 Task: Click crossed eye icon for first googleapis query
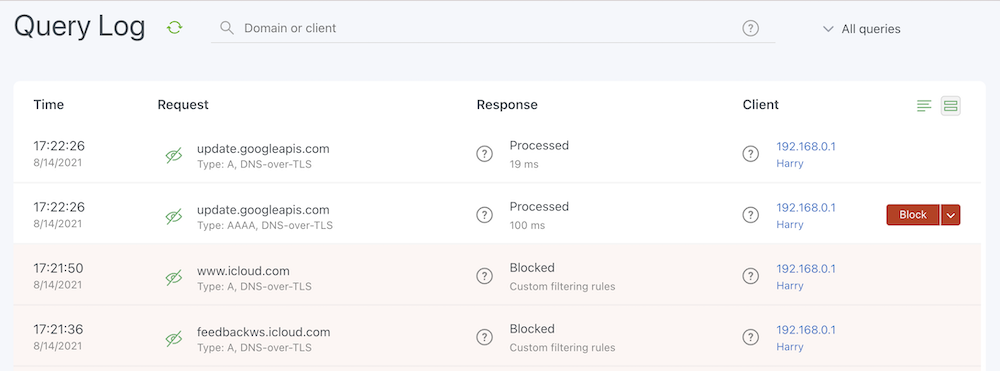pos(173,155)
